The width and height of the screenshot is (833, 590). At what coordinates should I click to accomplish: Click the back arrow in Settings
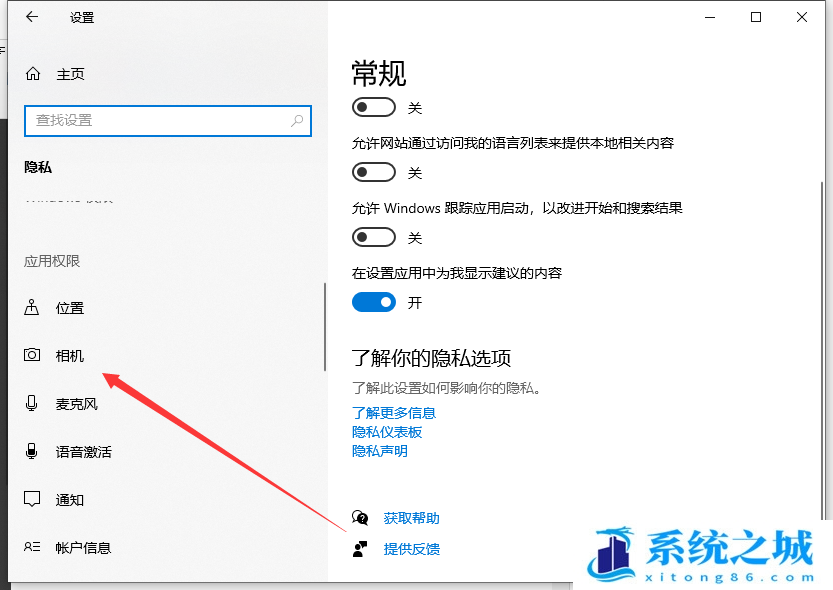click(32, 17)
